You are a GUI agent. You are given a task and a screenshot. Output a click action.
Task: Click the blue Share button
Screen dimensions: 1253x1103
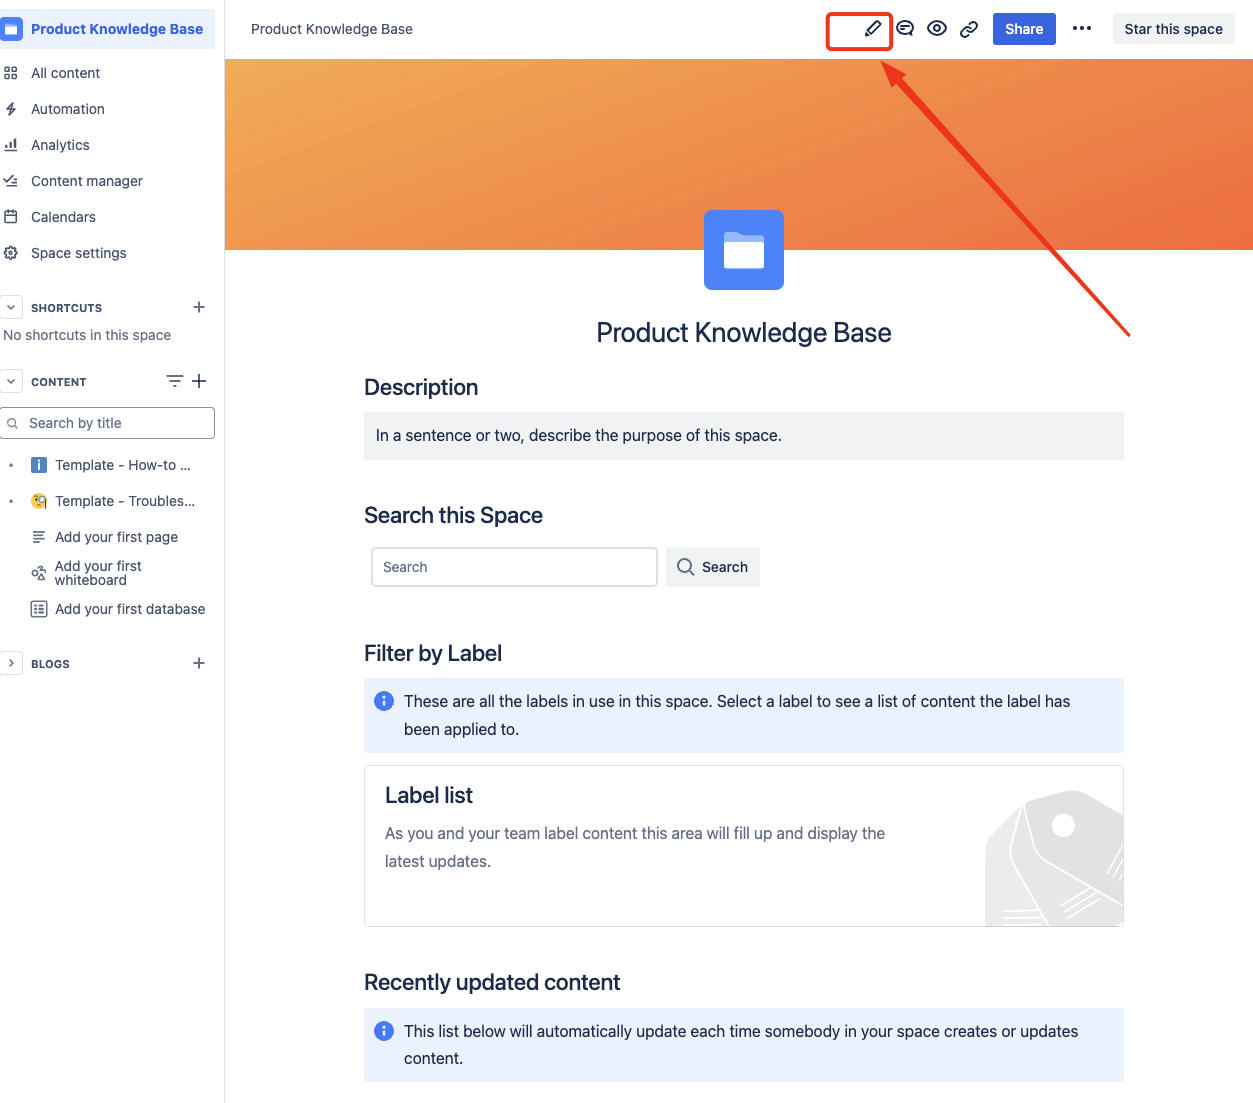(x=1023, y=28)
